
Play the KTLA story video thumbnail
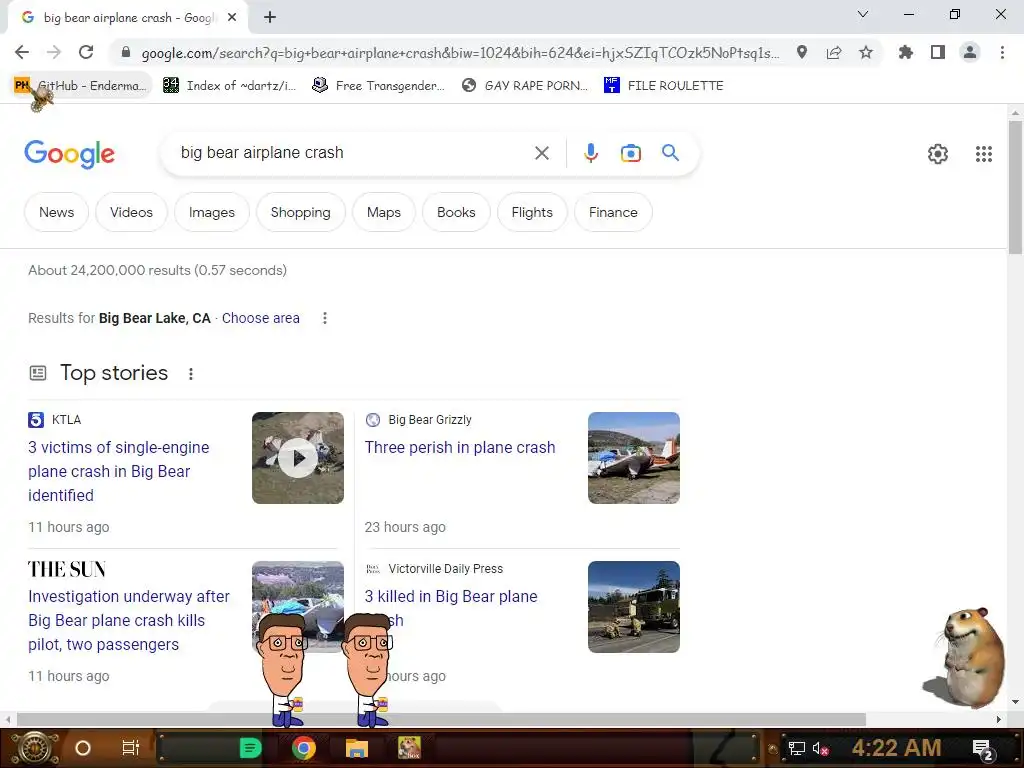click(x=298, y=458)
